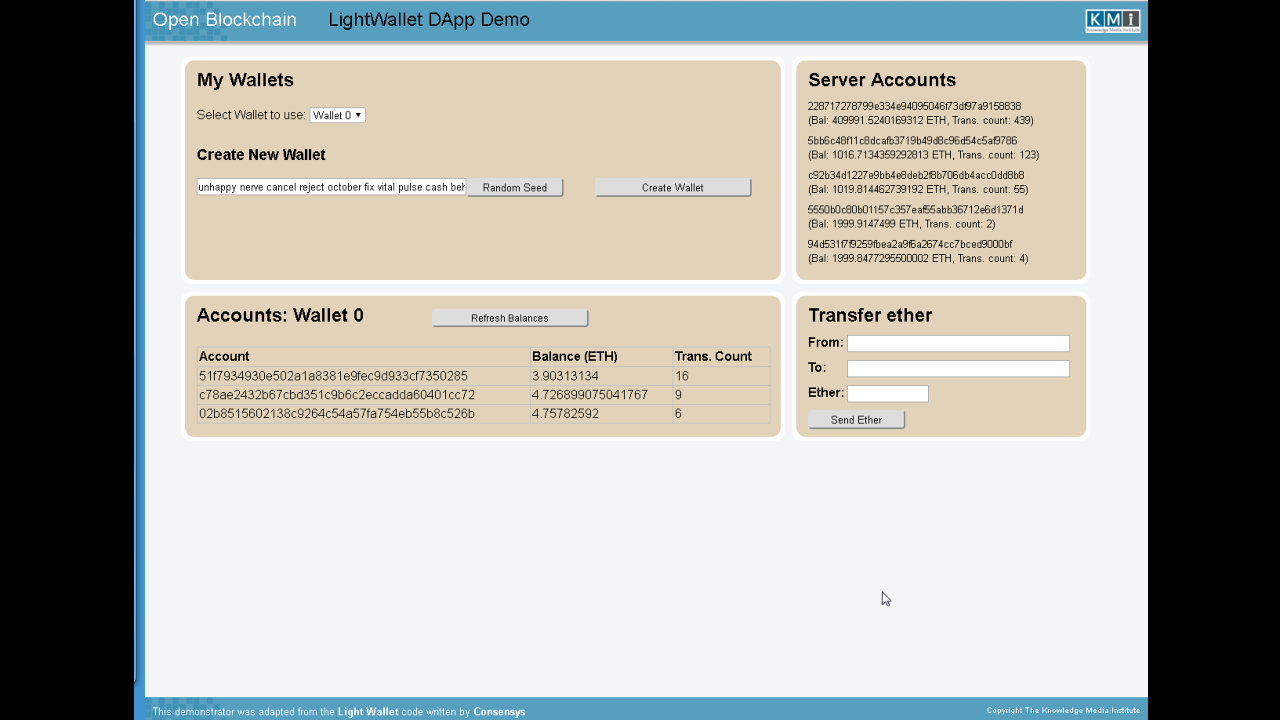Image resolution: width=1280 pixels, height=720 pixels.
Task: Click the Refresh Balances button
Action: 509,317
